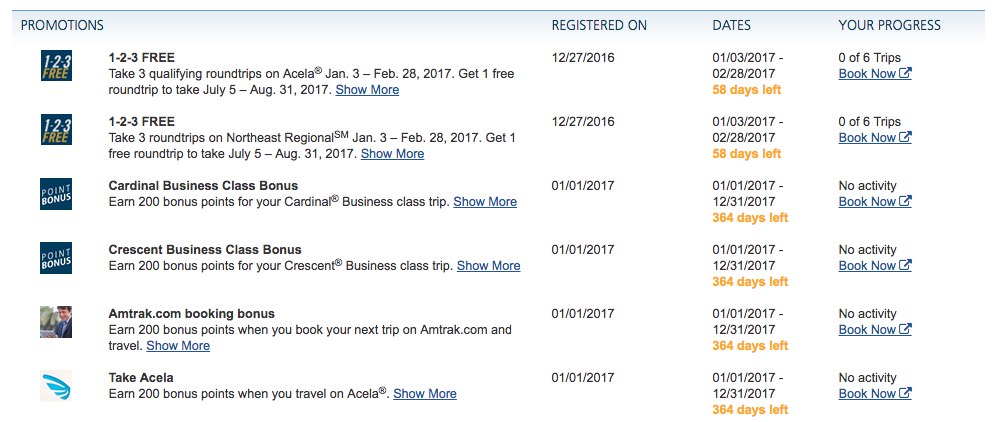Click the Take Acela promotion title
Screen dimensions: 992x422
click(x=141, y=378)
